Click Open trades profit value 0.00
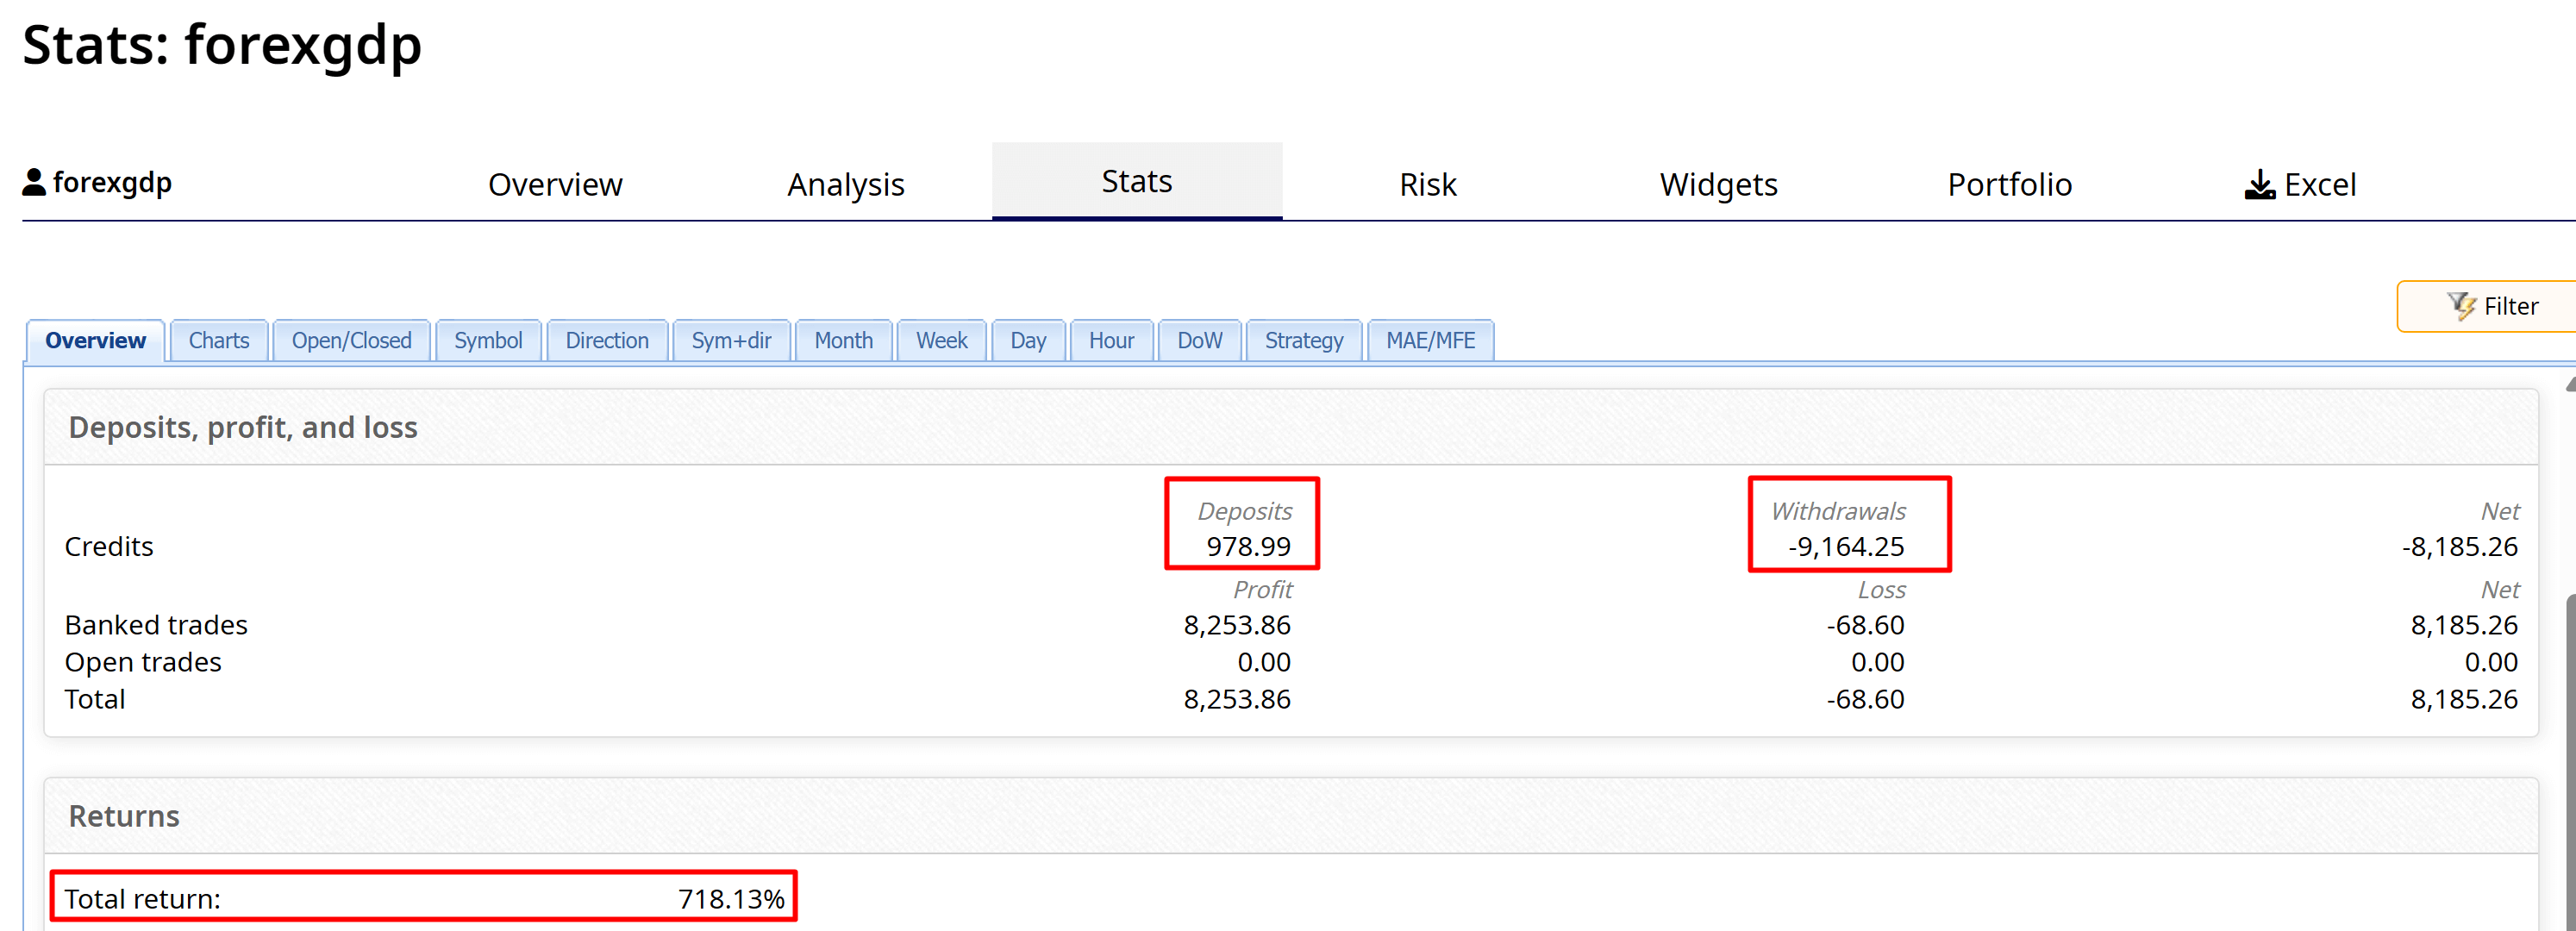 (x=1264, y=662)
